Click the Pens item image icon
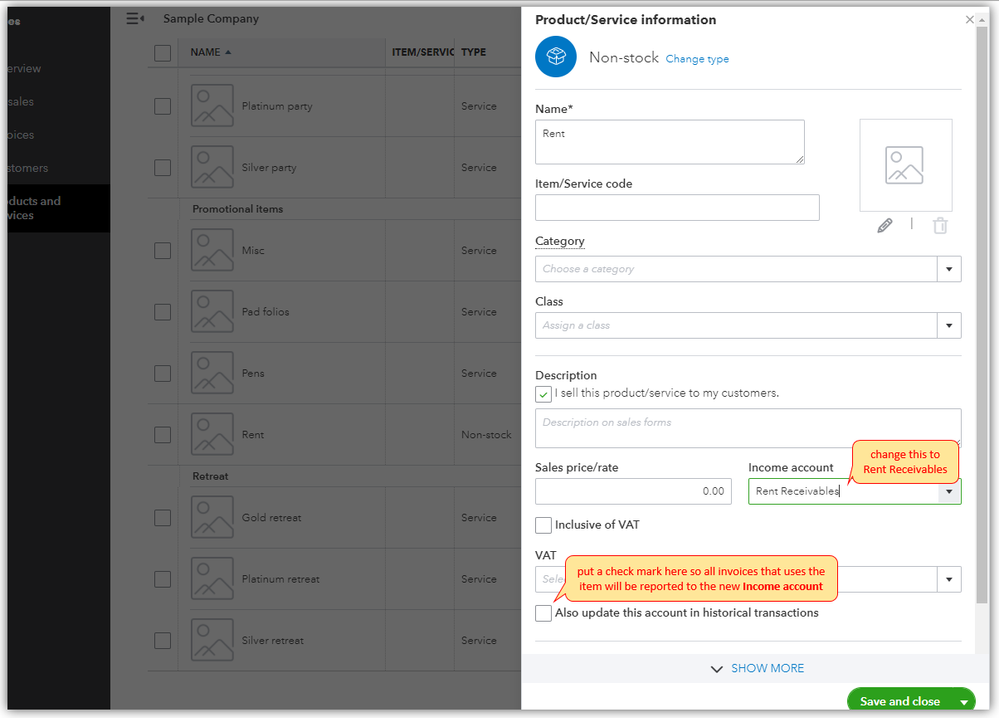 coord(212,373)
